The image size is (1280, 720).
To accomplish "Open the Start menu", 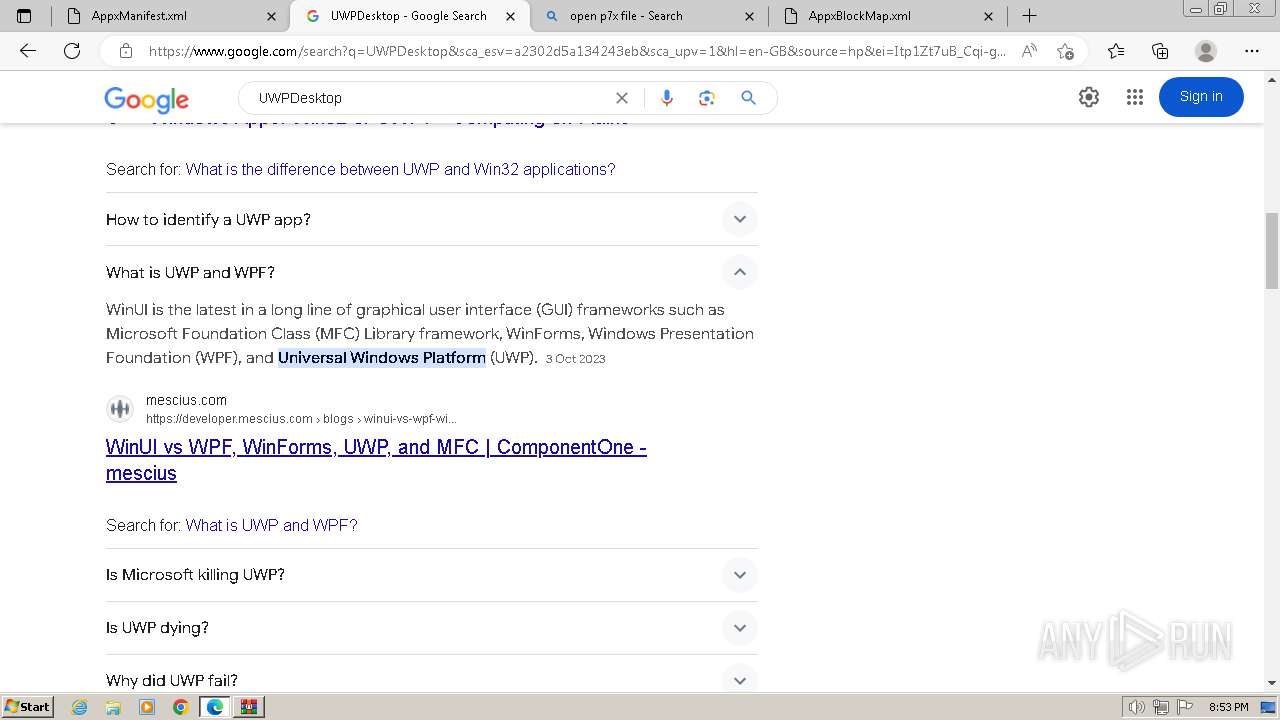I will coord(28,707).
